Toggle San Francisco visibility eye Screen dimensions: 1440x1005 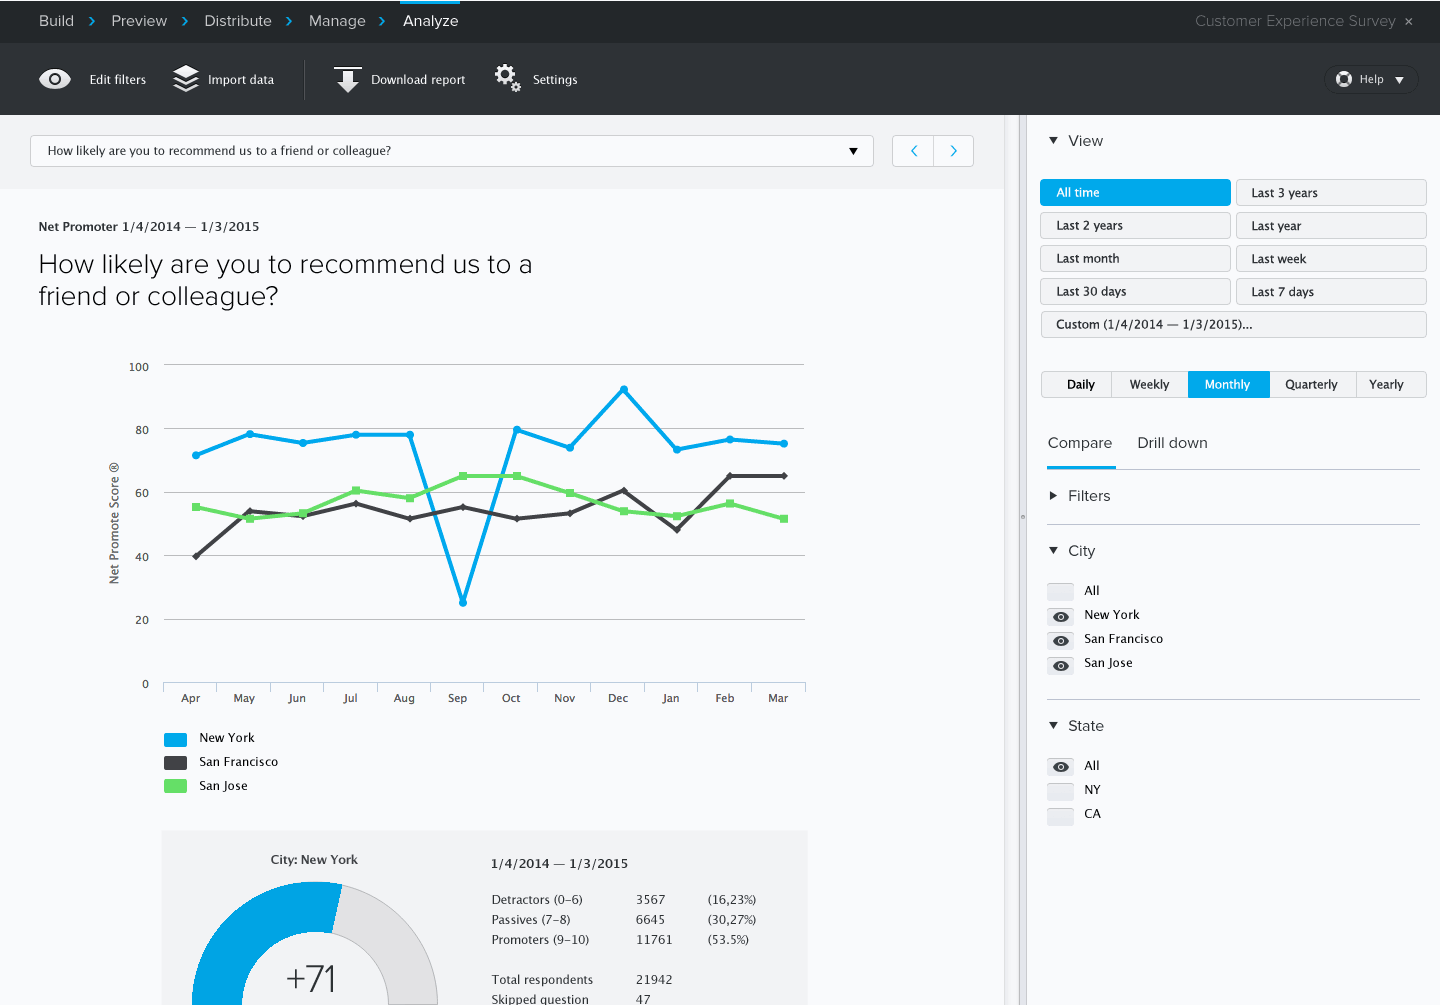1060,640
